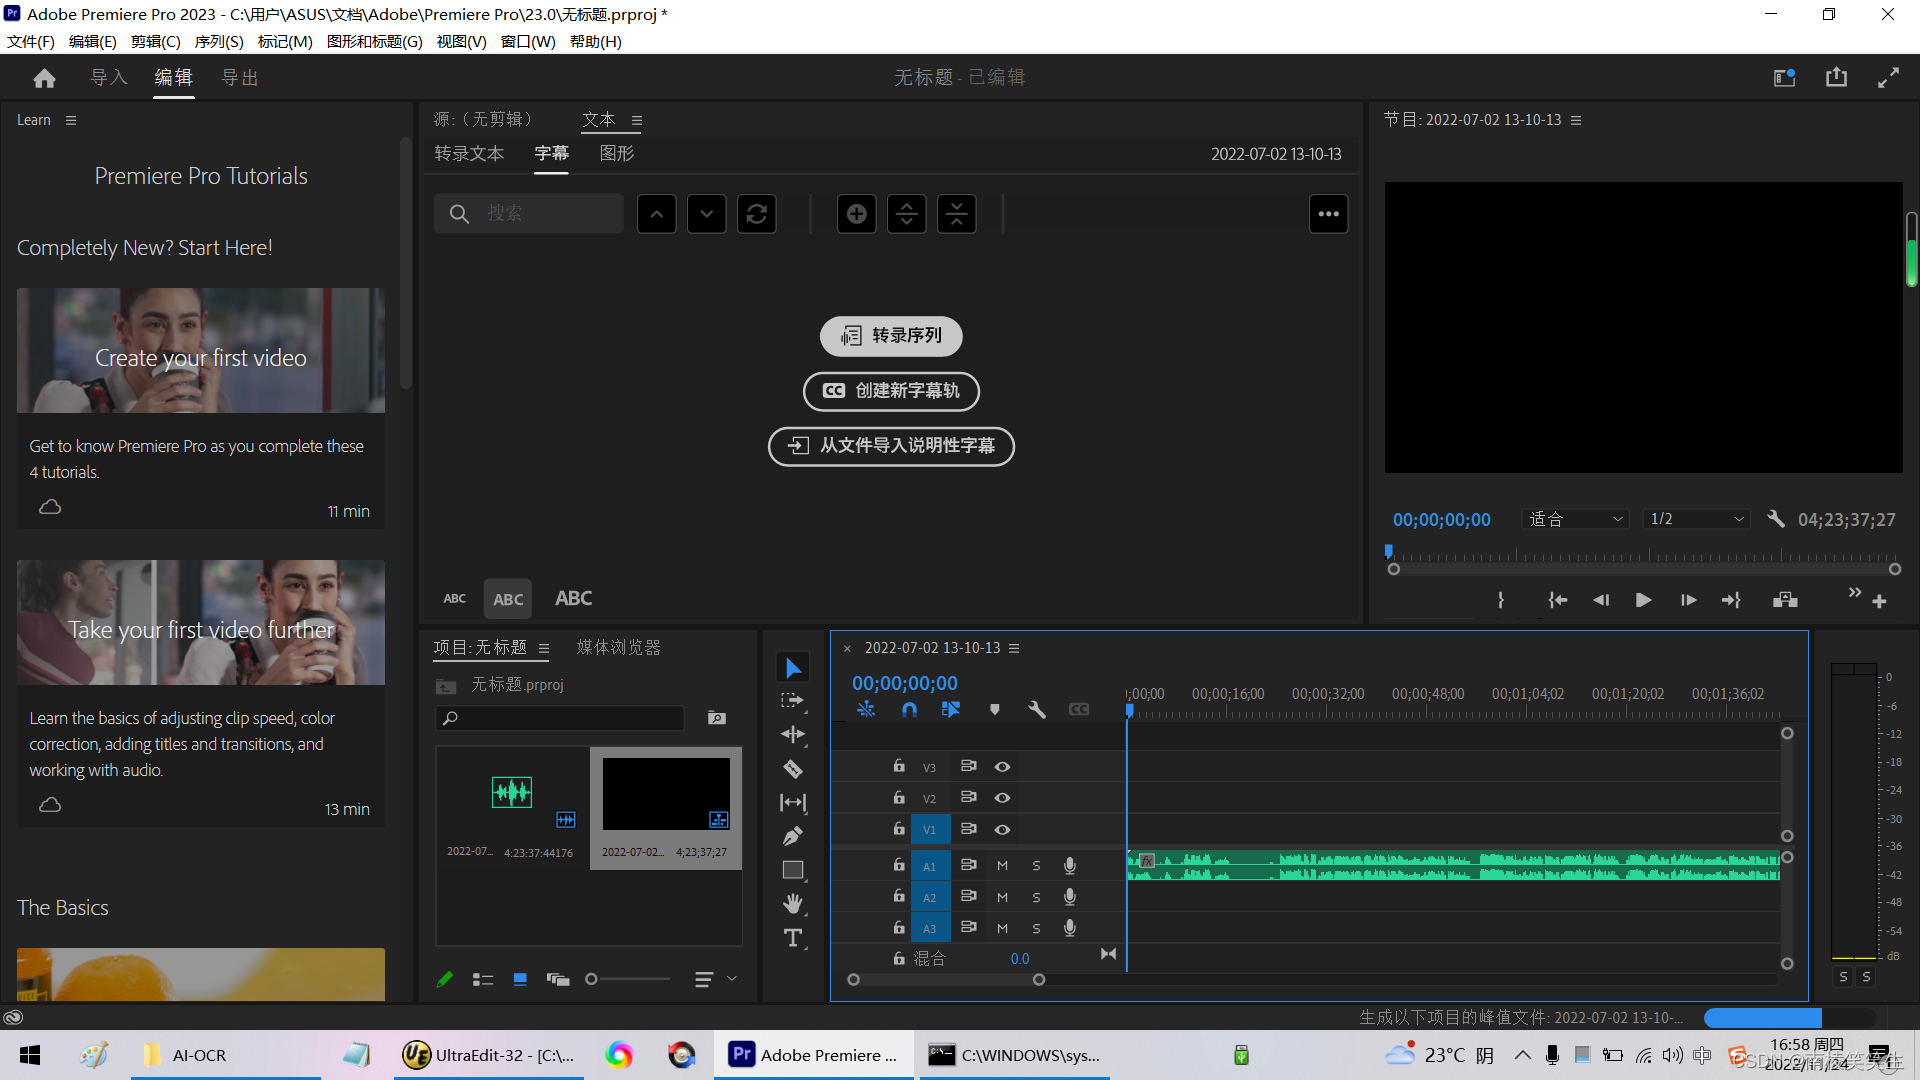
Task: Toggle track lock for A3
Action: [899, 928]
